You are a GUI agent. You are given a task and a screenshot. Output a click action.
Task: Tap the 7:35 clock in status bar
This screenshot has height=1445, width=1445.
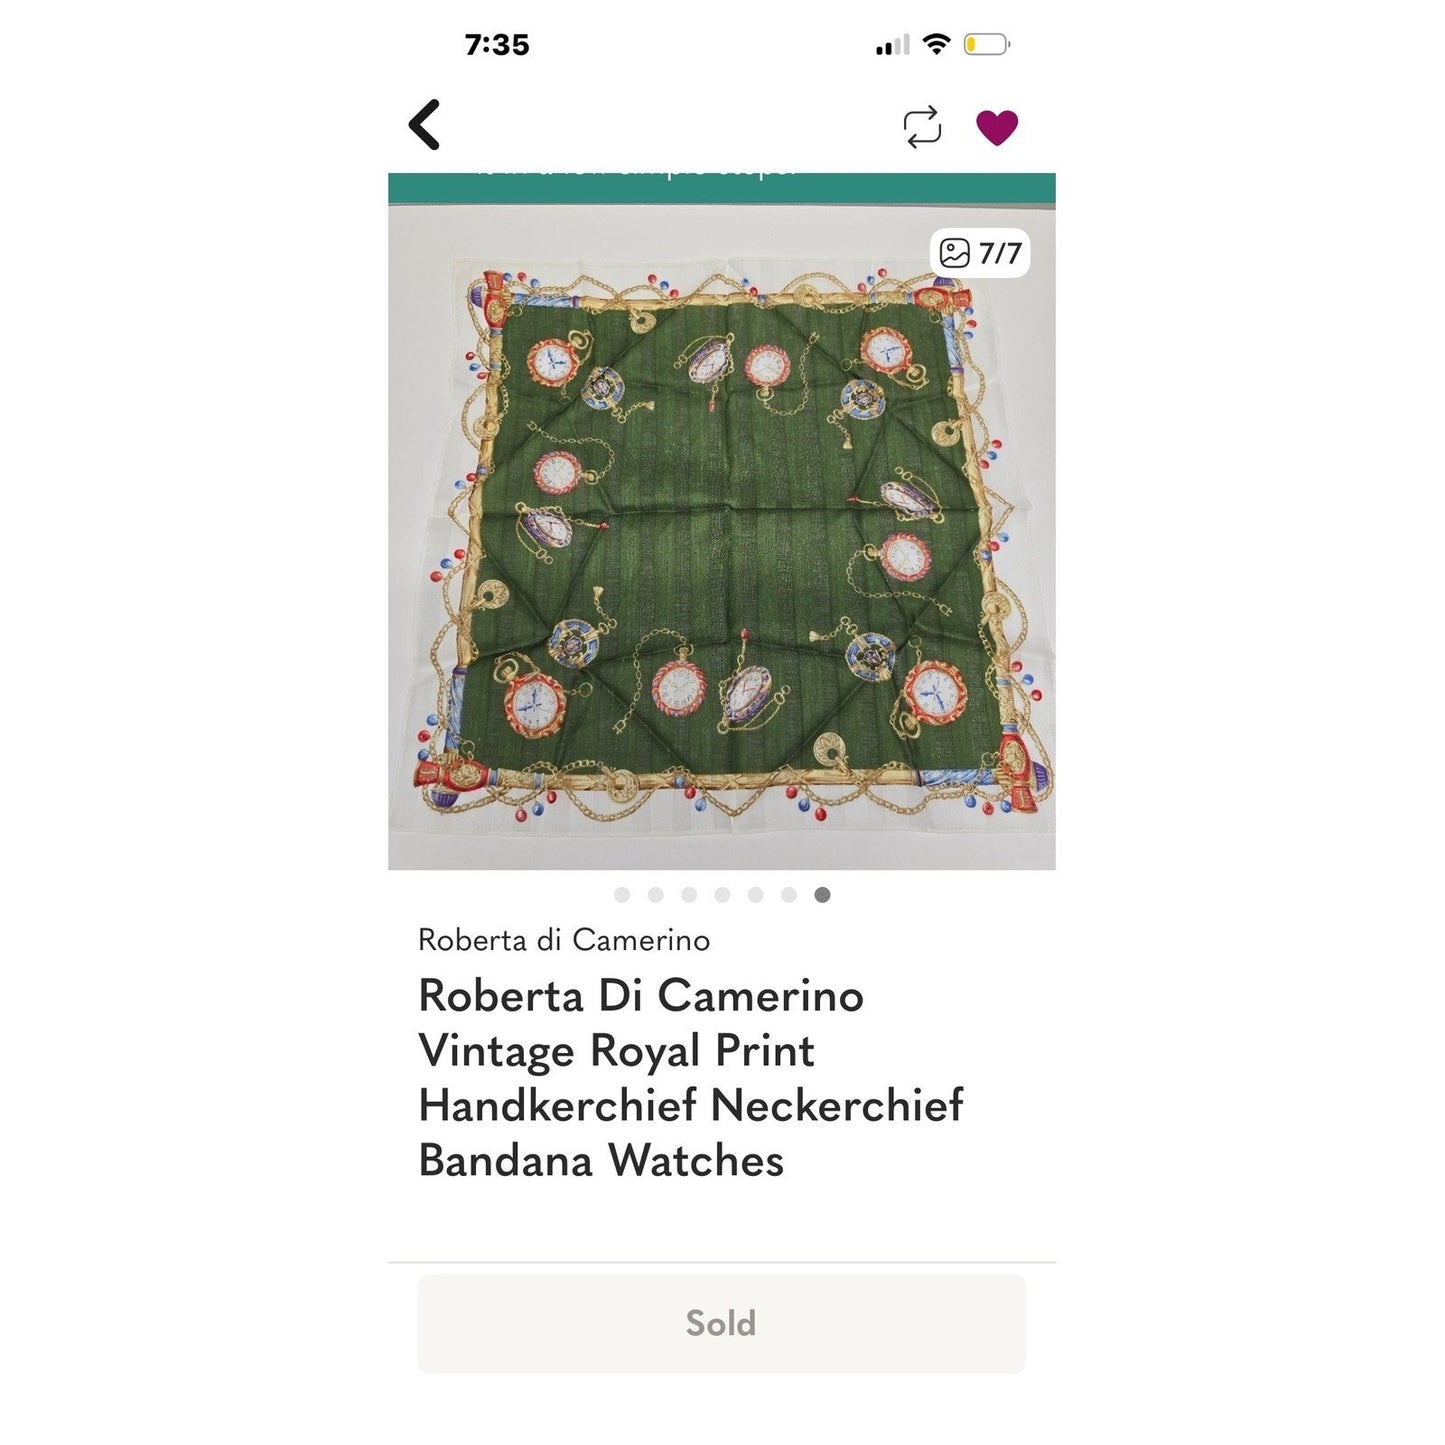coord(497,45)
